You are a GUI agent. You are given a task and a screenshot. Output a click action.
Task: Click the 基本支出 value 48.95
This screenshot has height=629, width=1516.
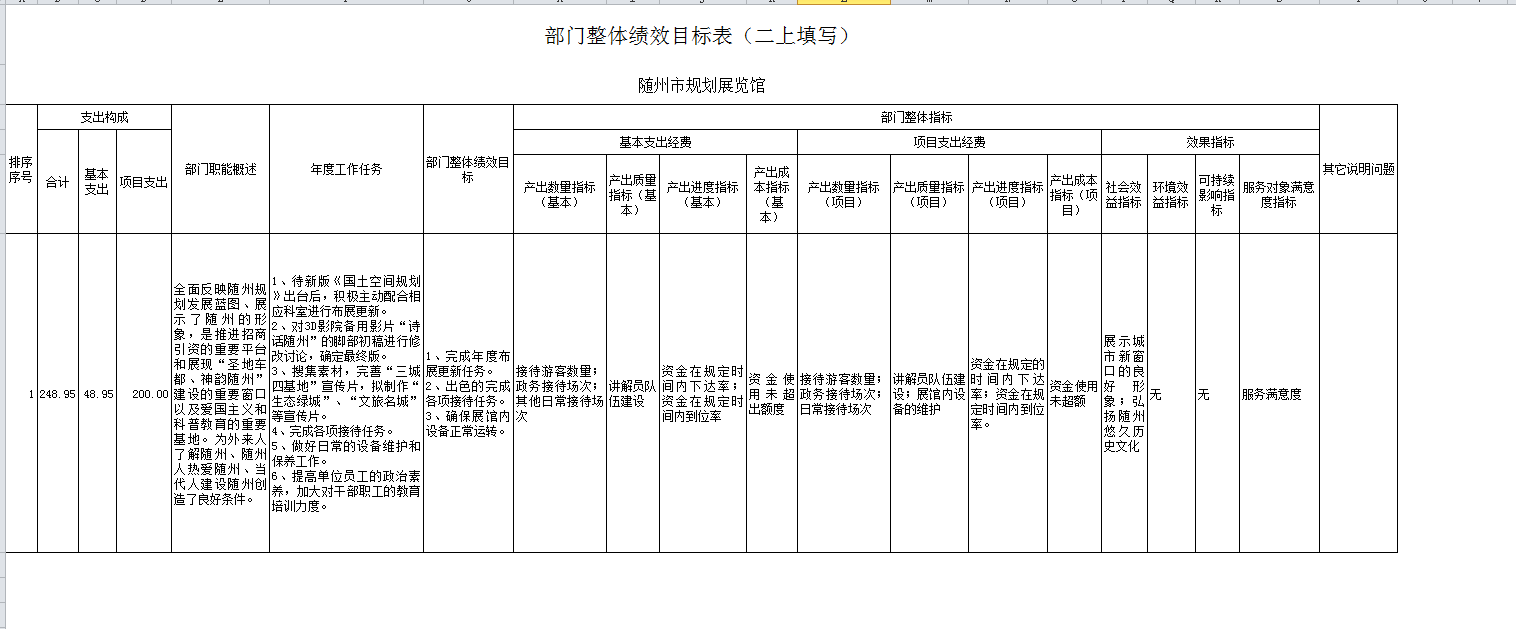point(97,393)
